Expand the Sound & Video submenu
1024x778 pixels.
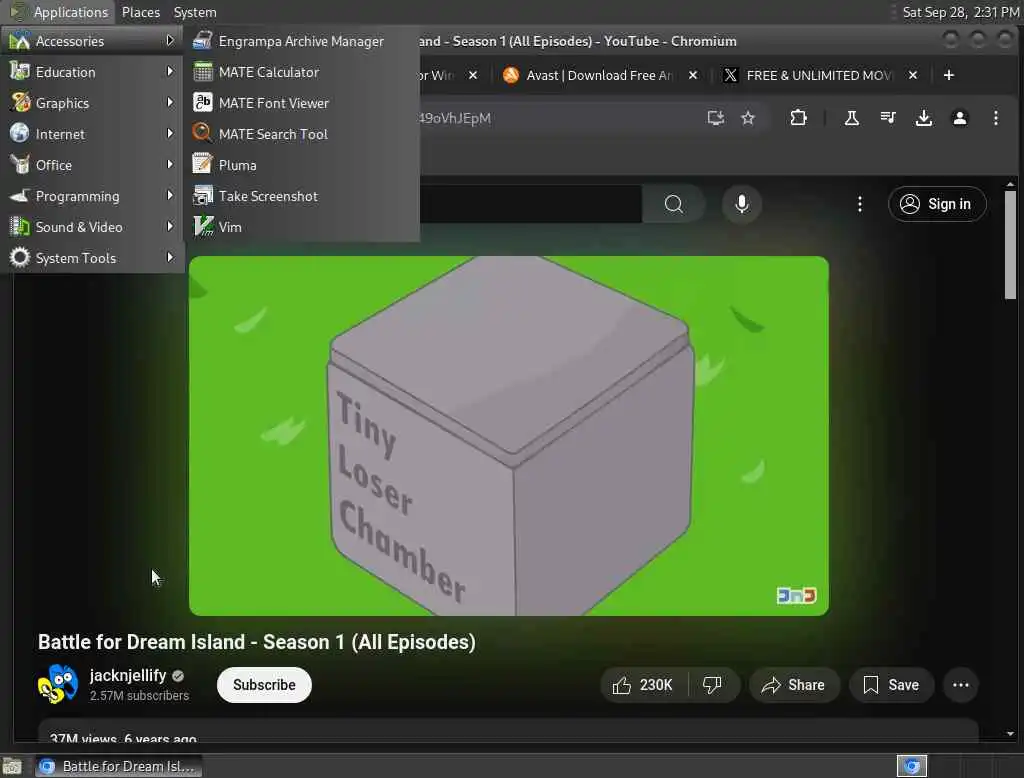click(x=92, y=227)
